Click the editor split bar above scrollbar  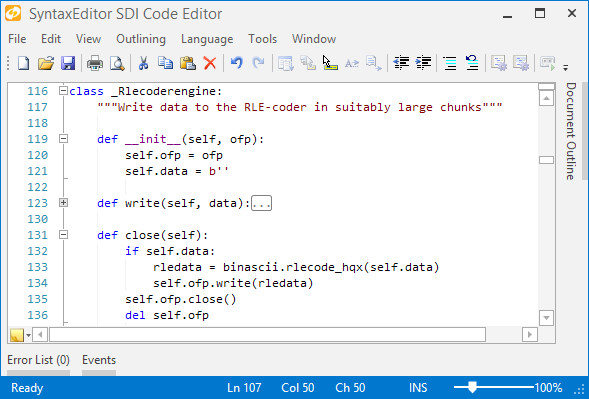click(547, 86)
